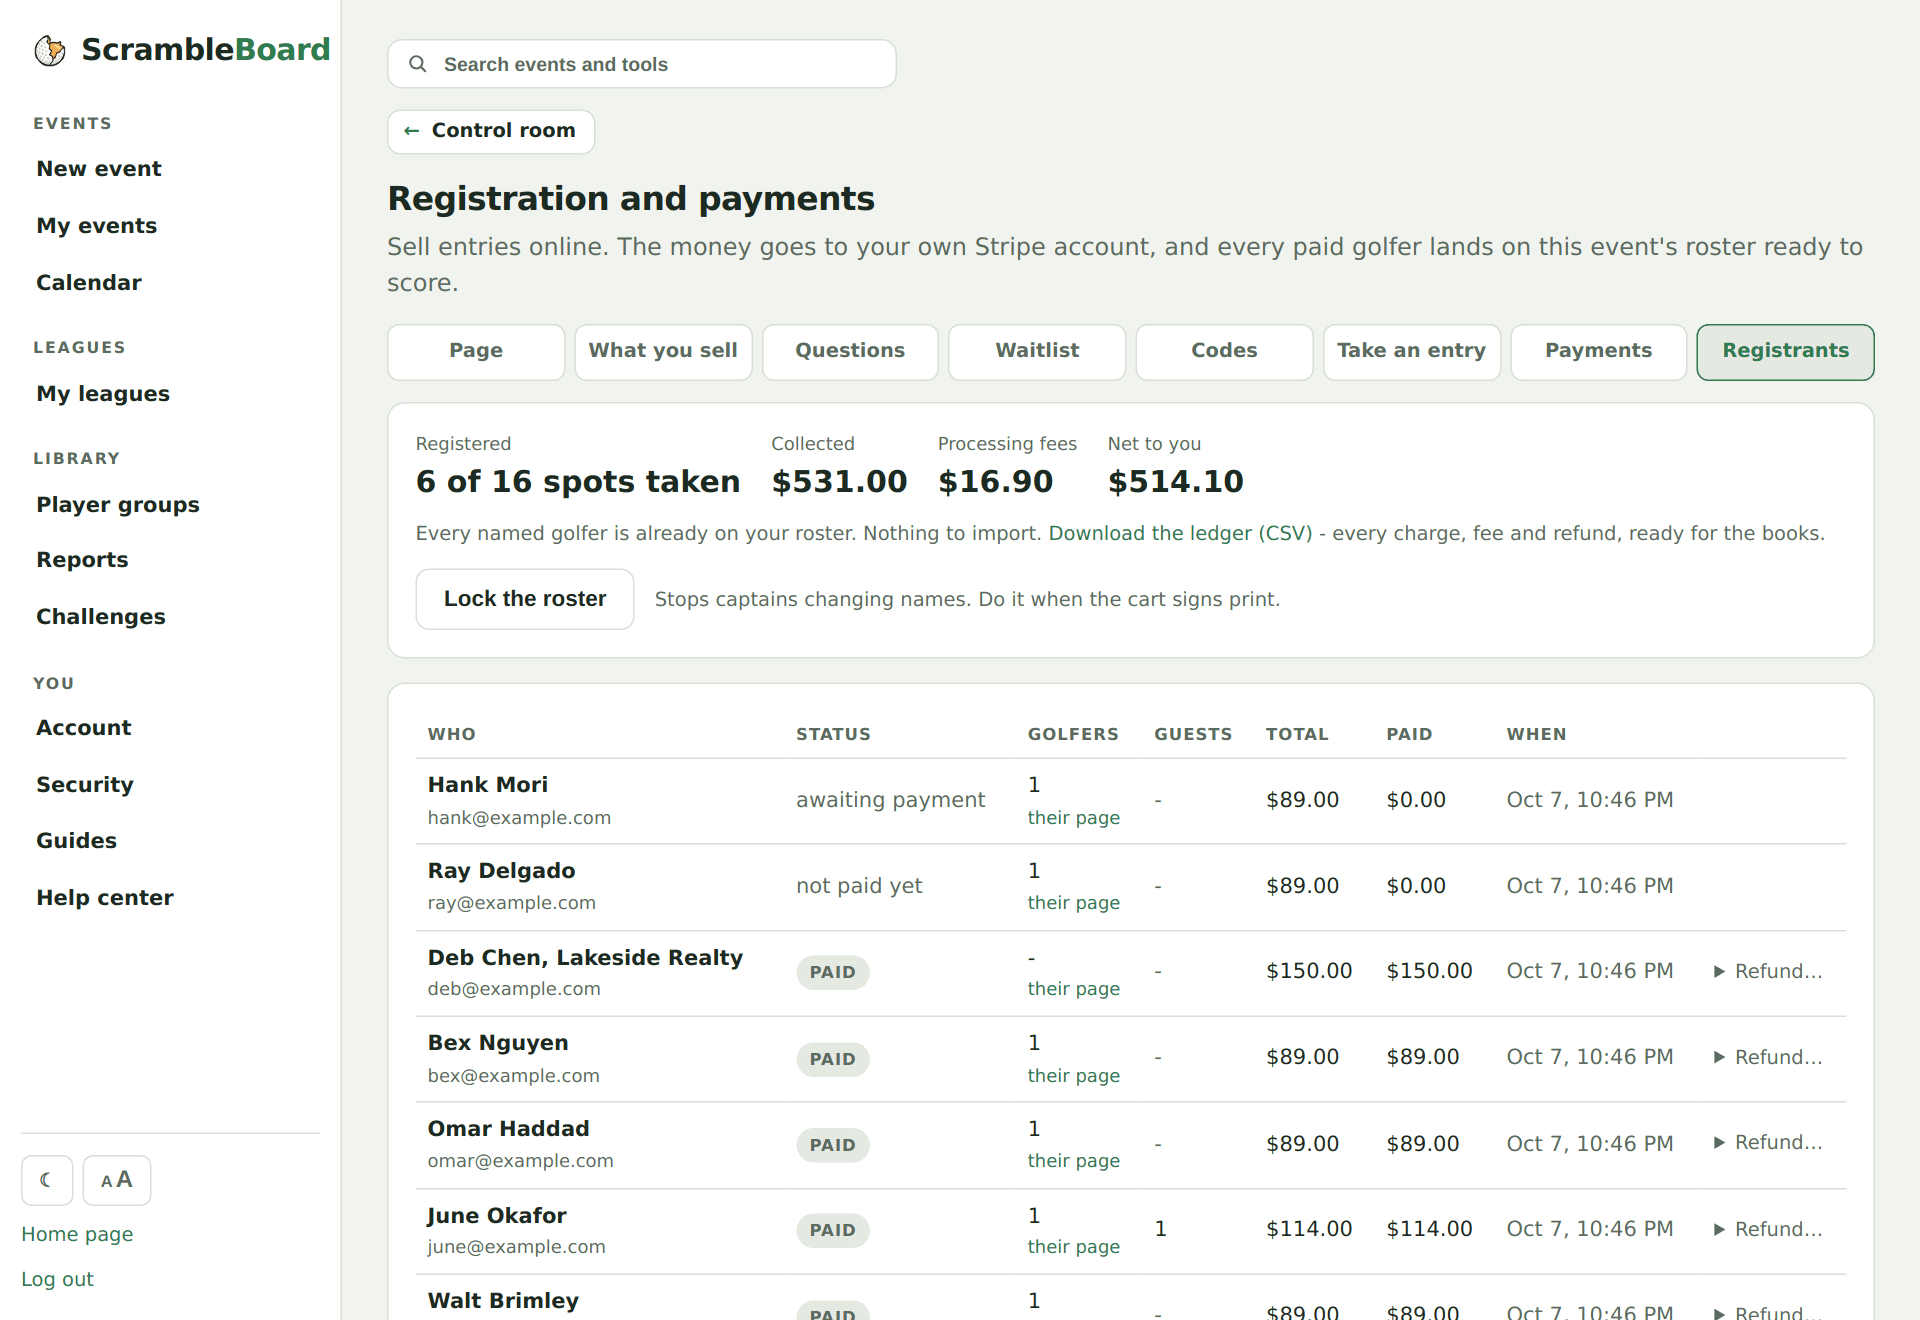Click the Lock the roster button

point(525,599)
